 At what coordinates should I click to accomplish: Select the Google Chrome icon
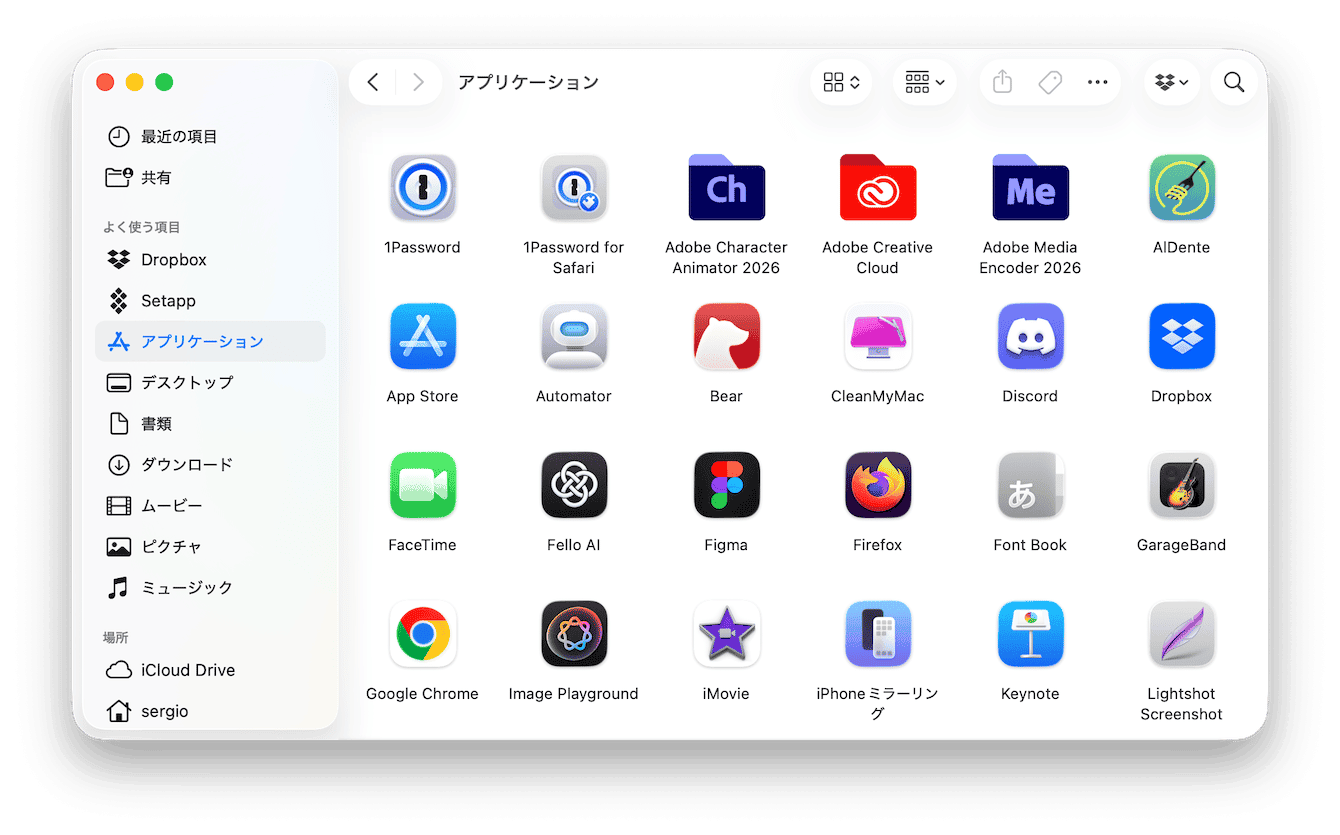pyautogui.click(x=422, y=634)
